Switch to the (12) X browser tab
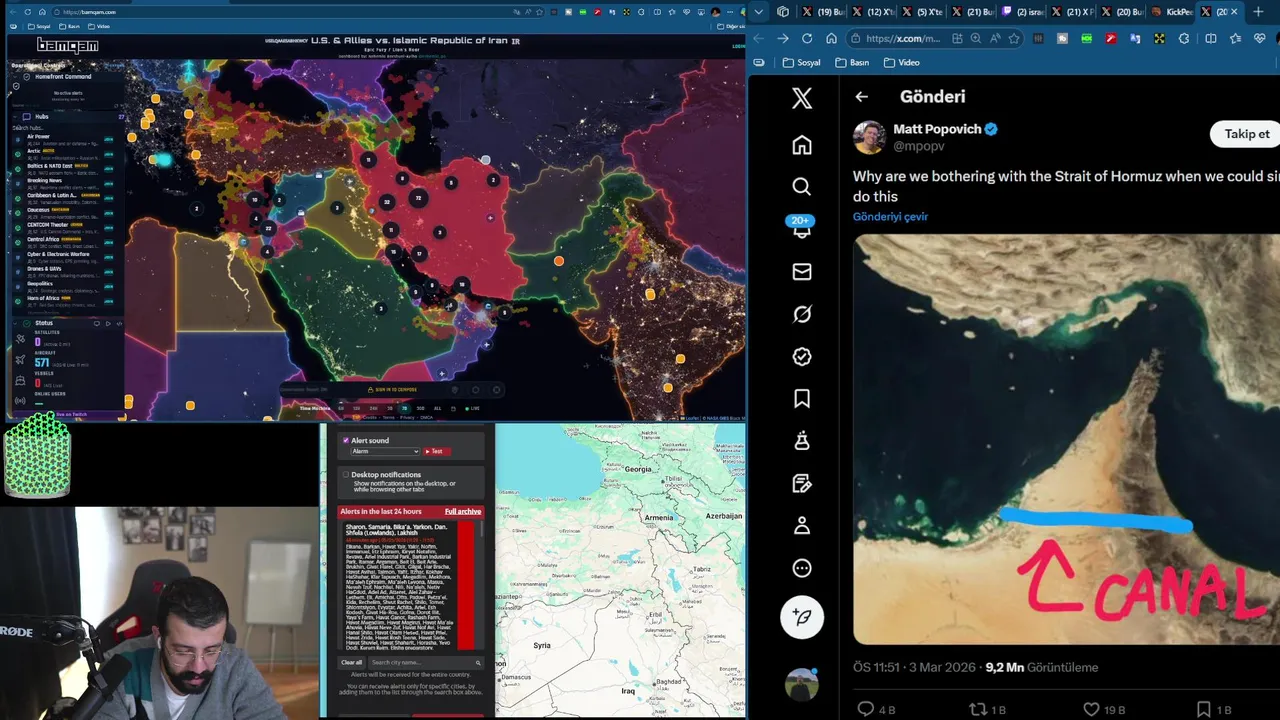 pos(871,12)
